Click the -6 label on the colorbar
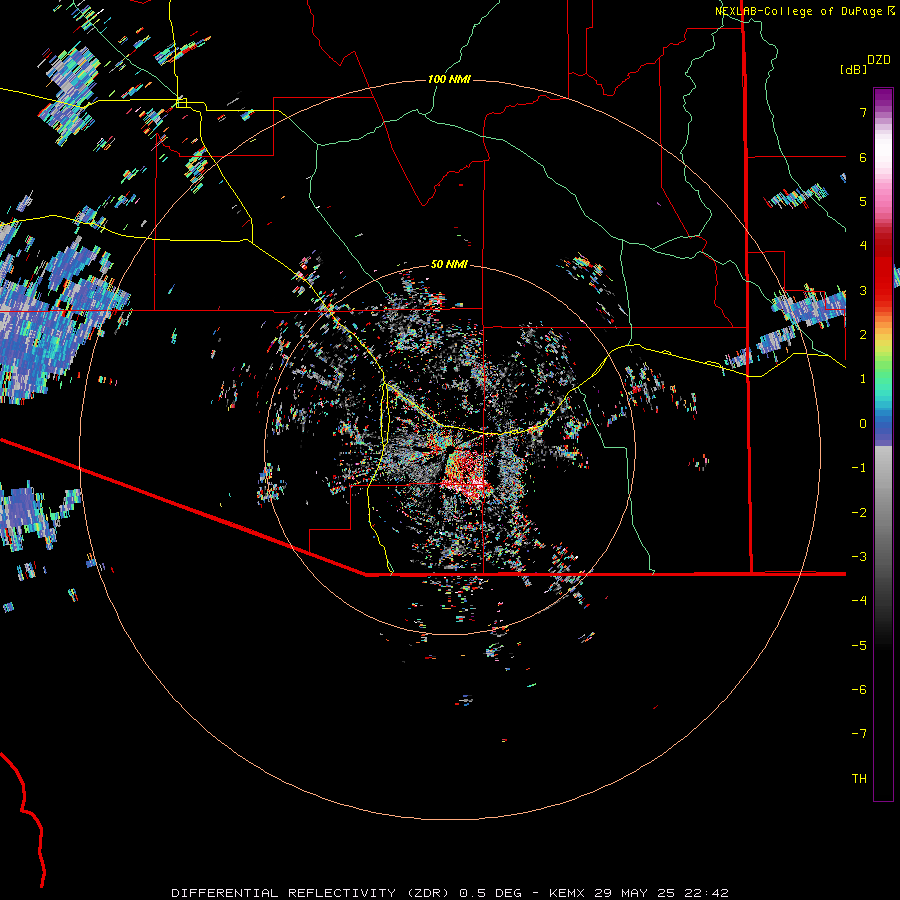 (x=859, y=690)
